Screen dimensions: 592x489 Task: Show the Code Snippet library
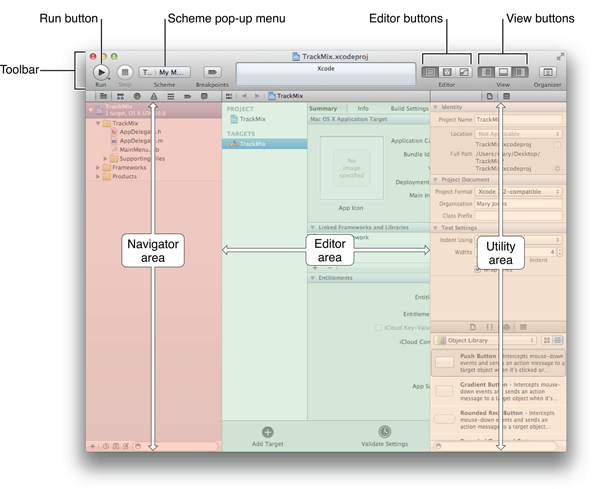pyautogui.click(x=490, y=327)
